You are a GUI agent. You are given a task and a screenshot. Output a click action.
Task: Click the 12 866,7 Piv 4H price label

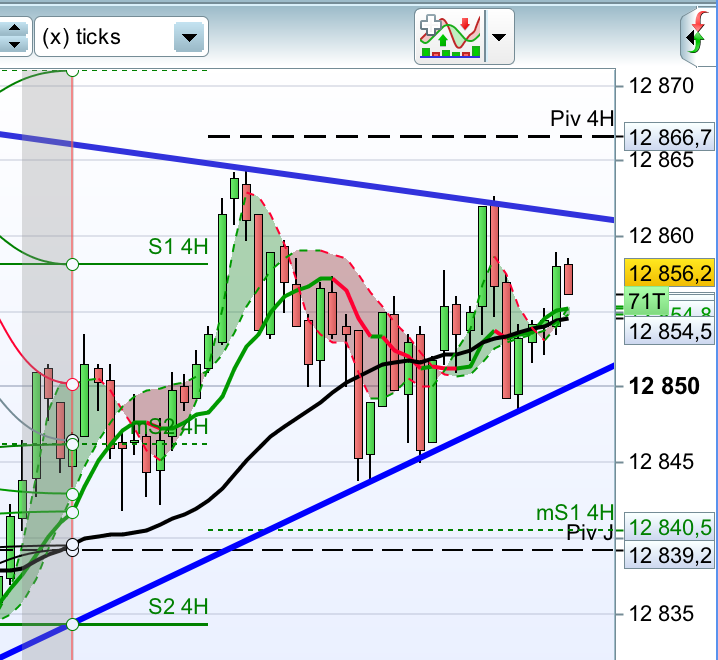pyautogui.click(x=669, y=137)
